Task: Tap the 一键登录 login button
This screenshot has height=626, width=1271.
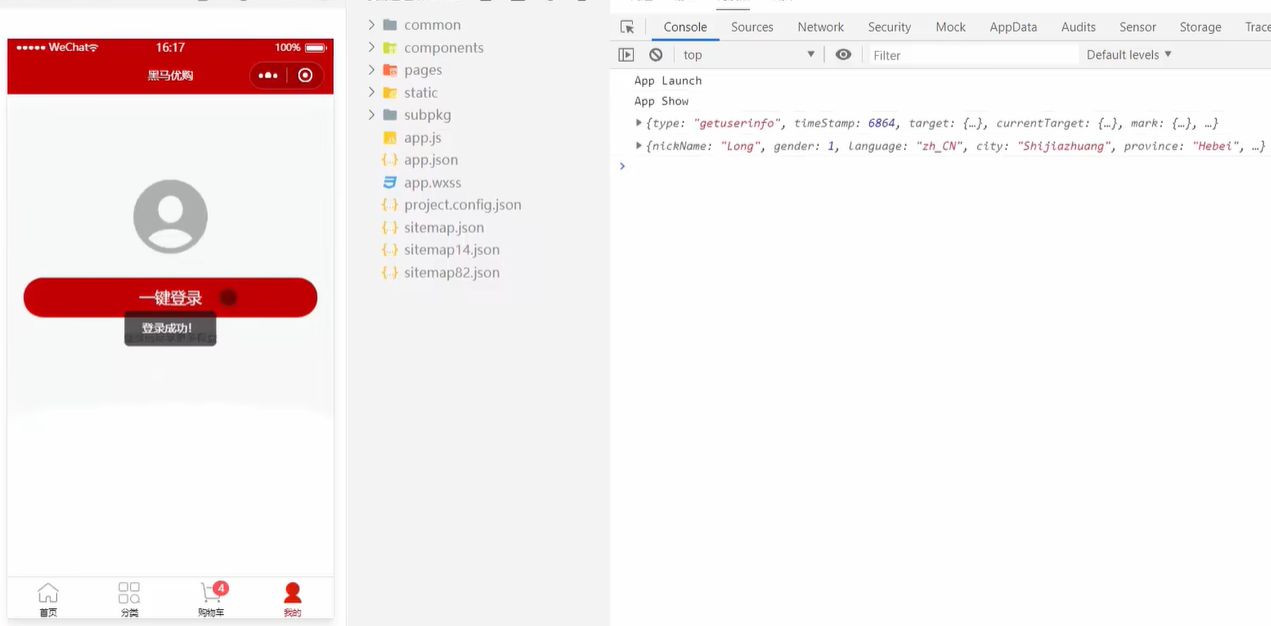Action: (x=170, y=298)
